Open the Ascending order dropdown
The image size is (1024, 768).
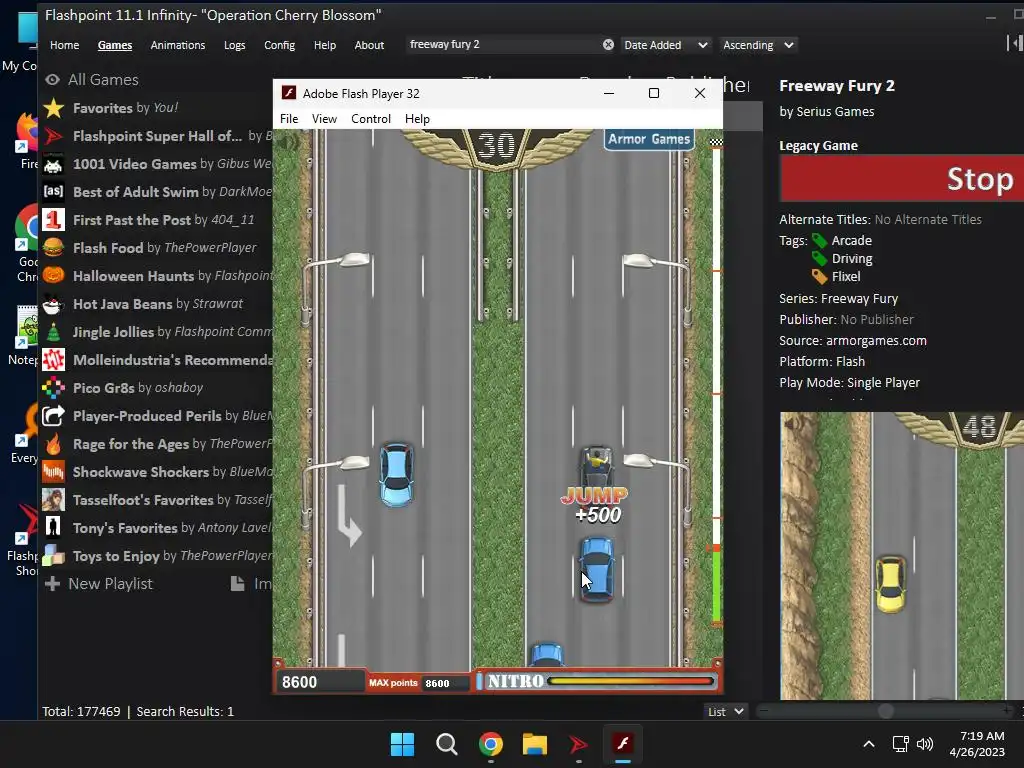758,45
